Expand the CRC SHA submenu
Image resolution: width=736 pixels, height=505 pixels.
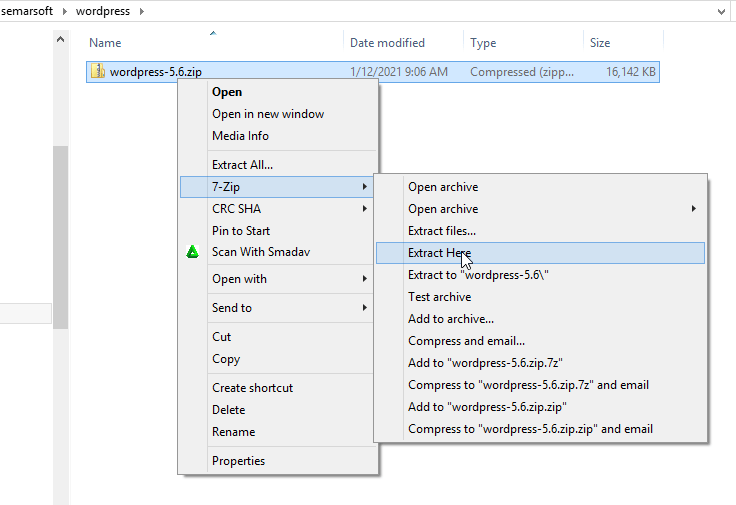pyautogui.click(x=278, y=209)
